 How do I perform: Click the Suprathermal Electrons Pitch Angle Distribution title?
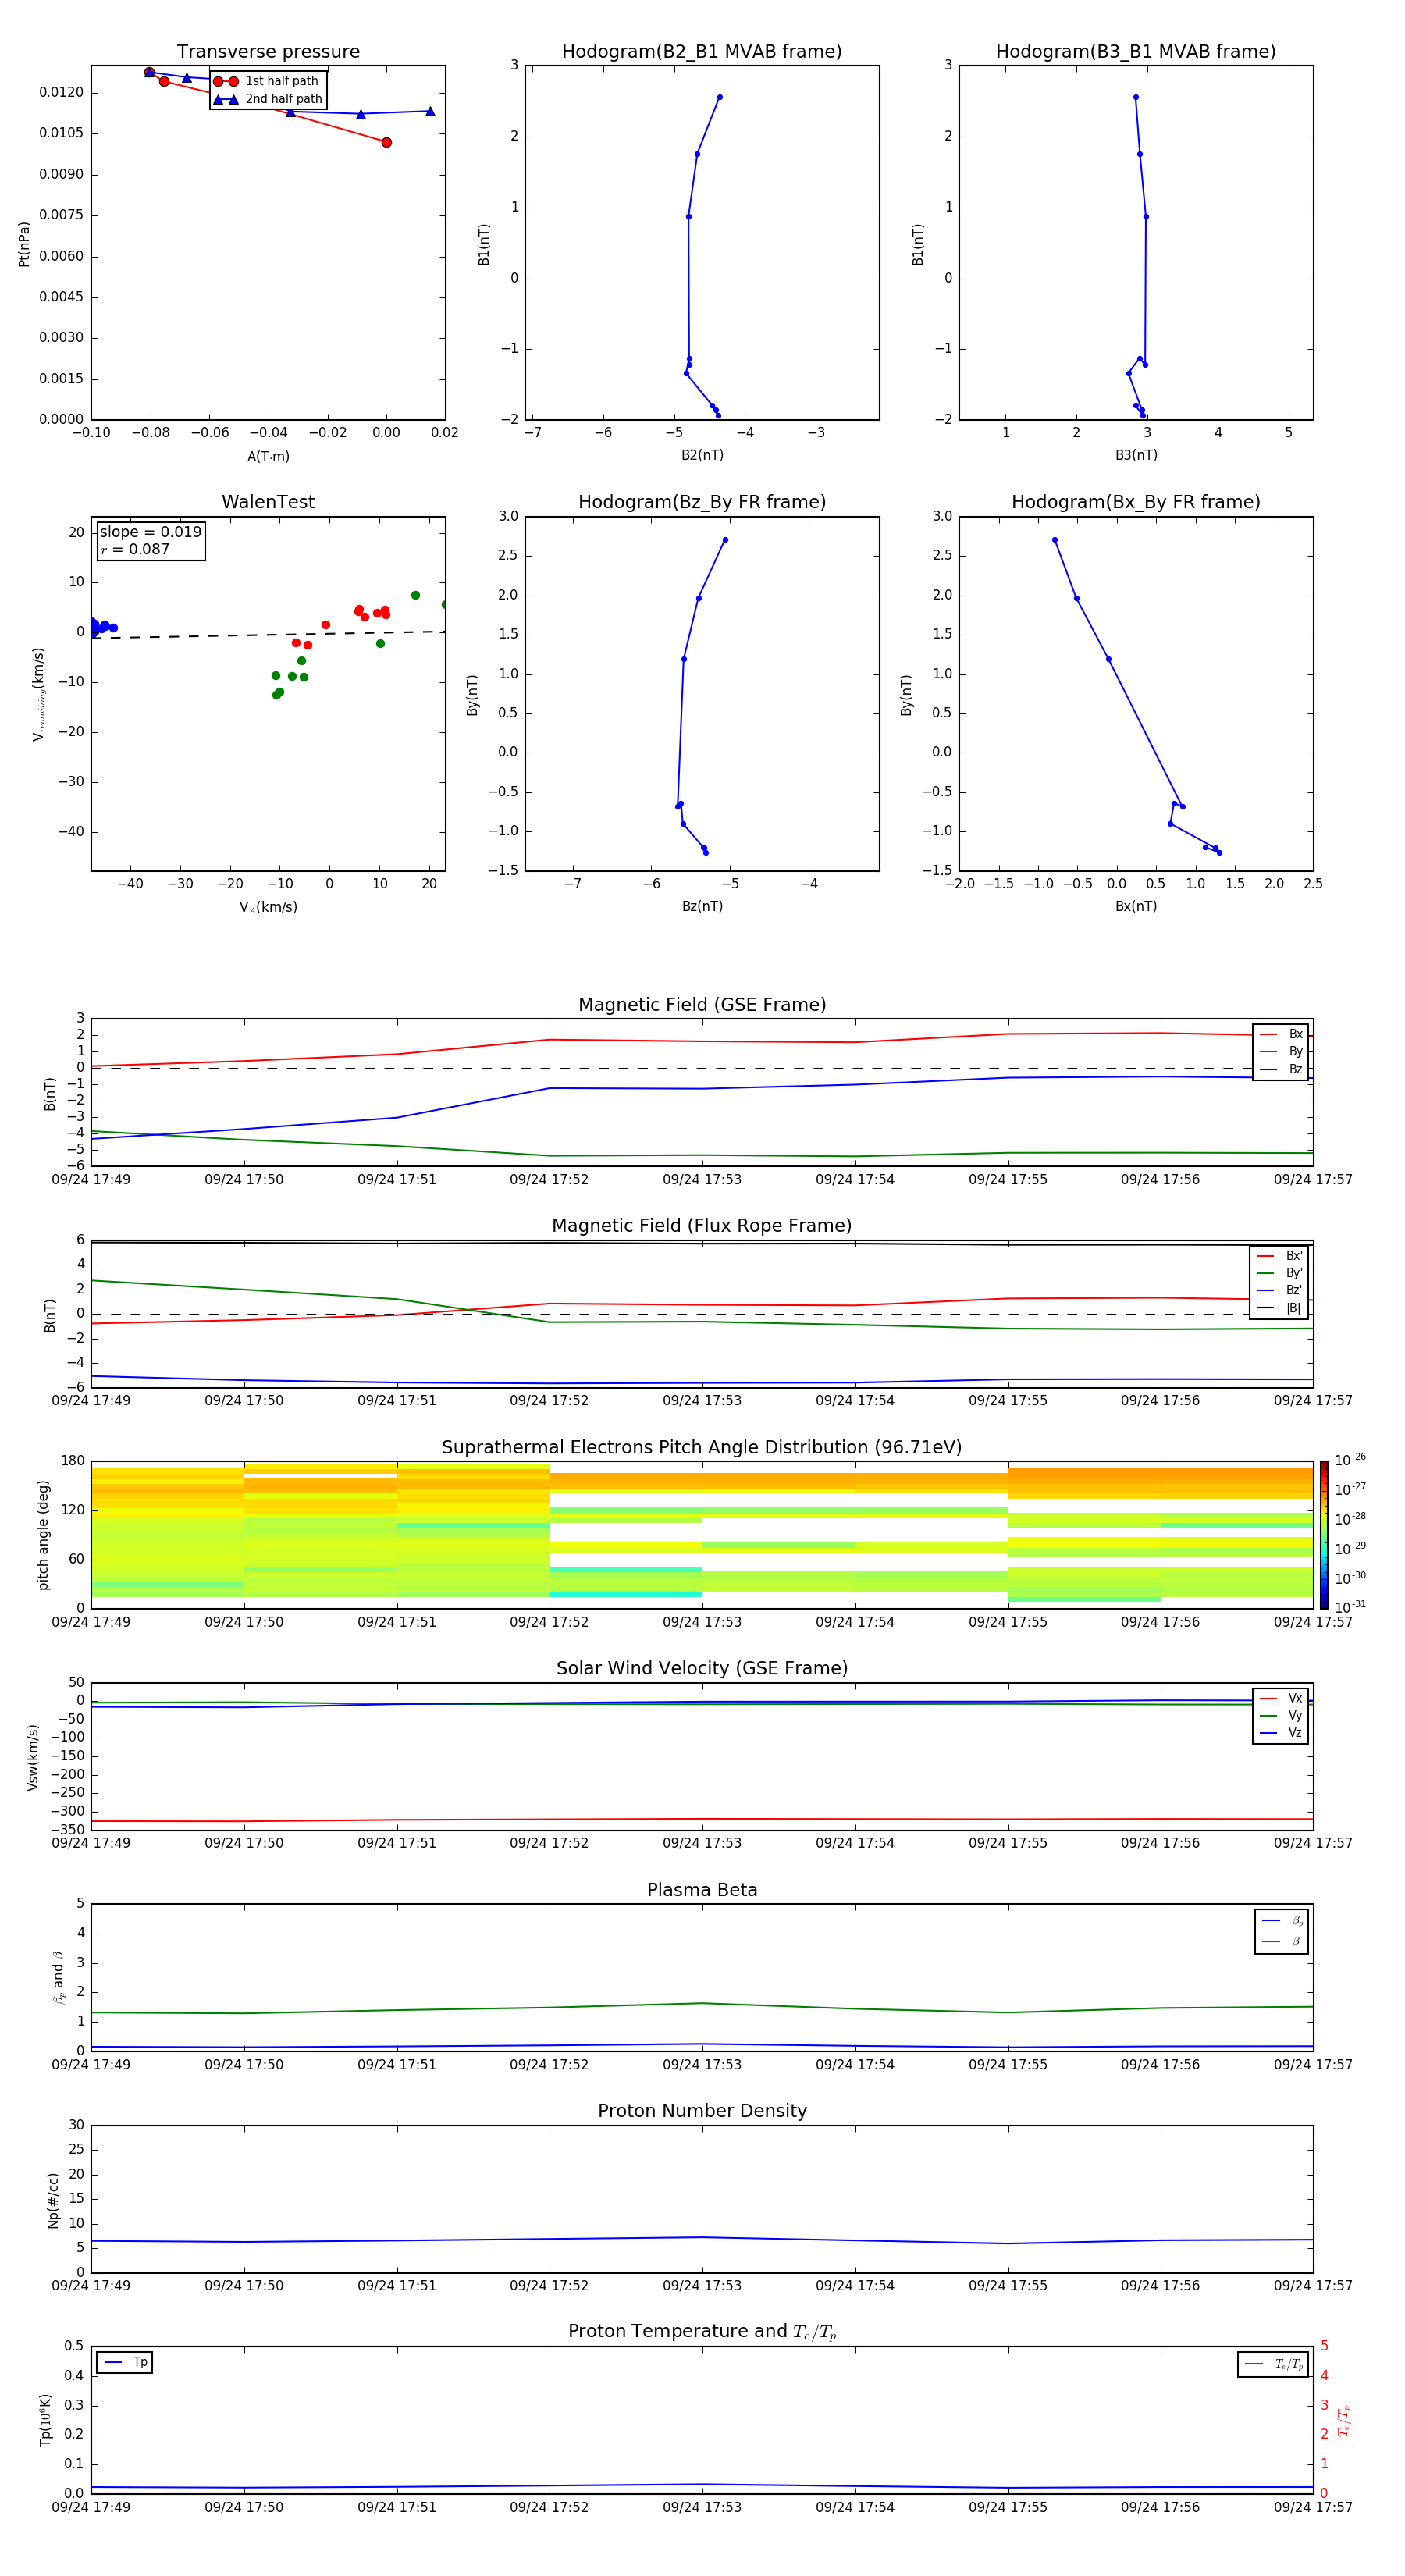702,1448
